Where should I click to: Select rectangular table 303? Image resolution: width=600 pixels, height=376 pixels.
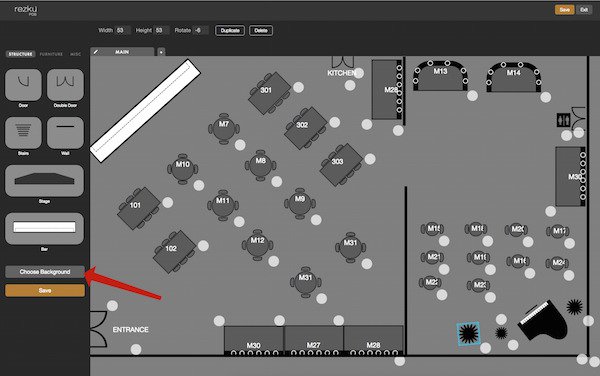click(x=341, y=164)
